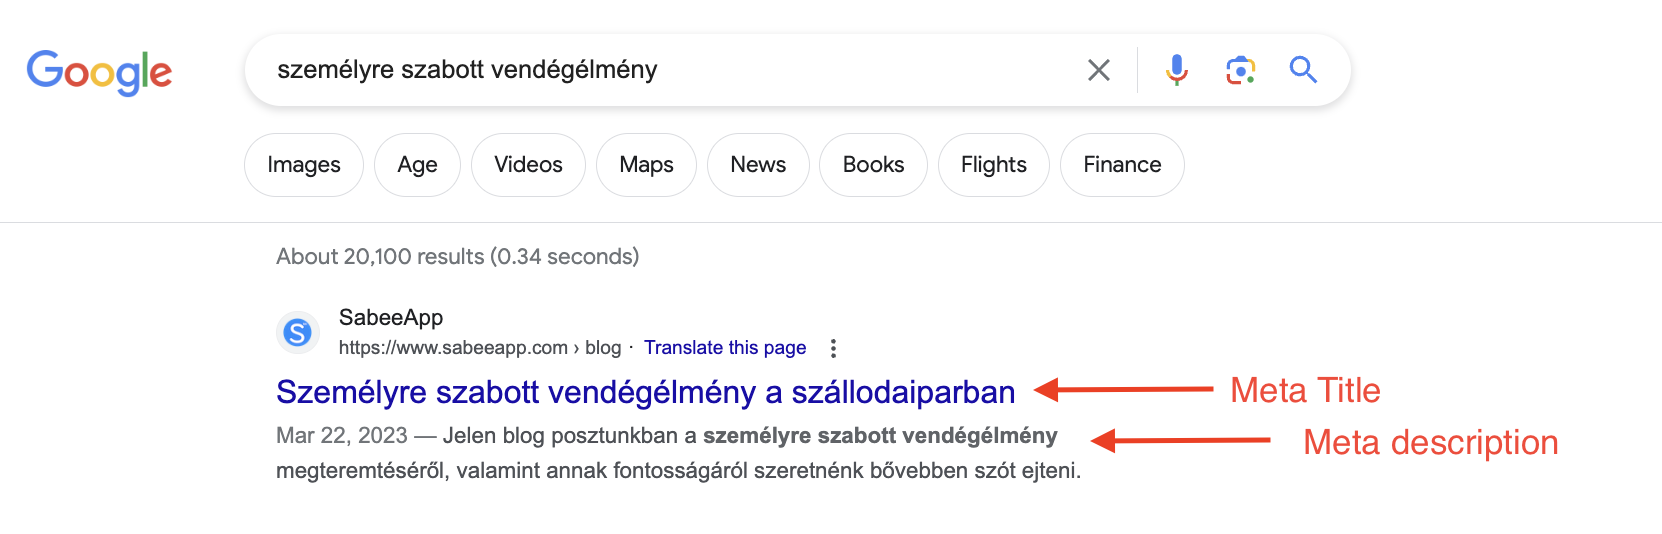Screen dimensions: 1662x534
Task: Open the Books results tab
Action: point(873,165)
